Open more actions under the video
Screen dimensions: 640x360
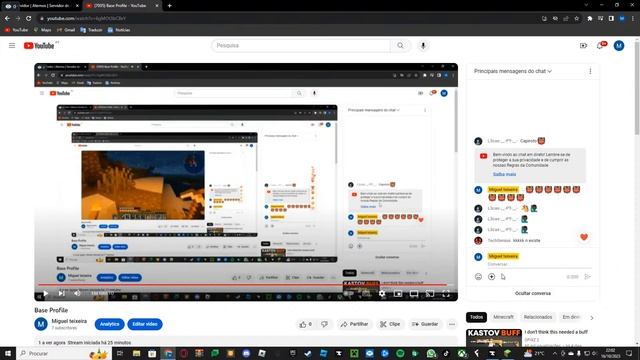[452, 324]
